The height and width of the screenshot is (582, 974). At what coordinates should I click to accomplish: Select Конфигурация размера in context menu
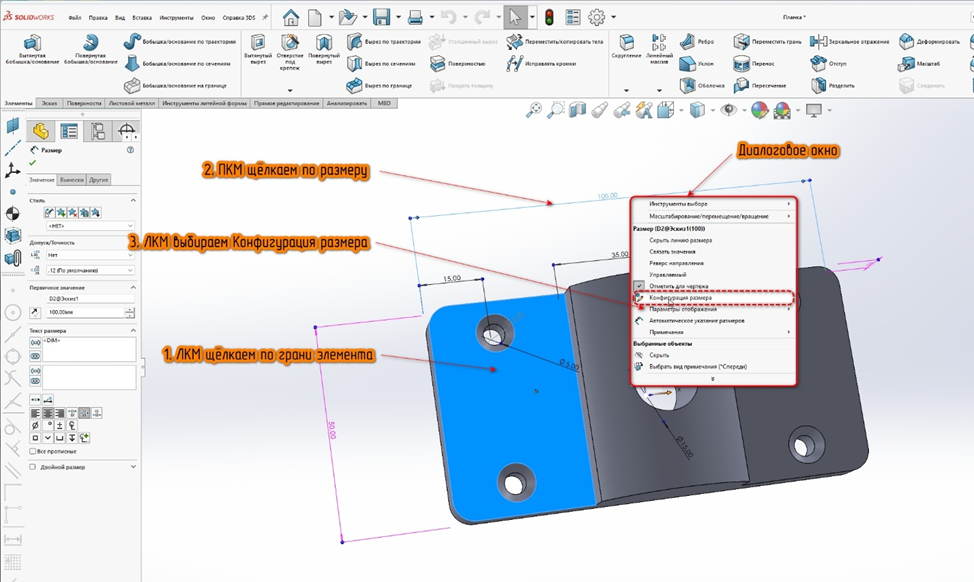pos(712,298)
